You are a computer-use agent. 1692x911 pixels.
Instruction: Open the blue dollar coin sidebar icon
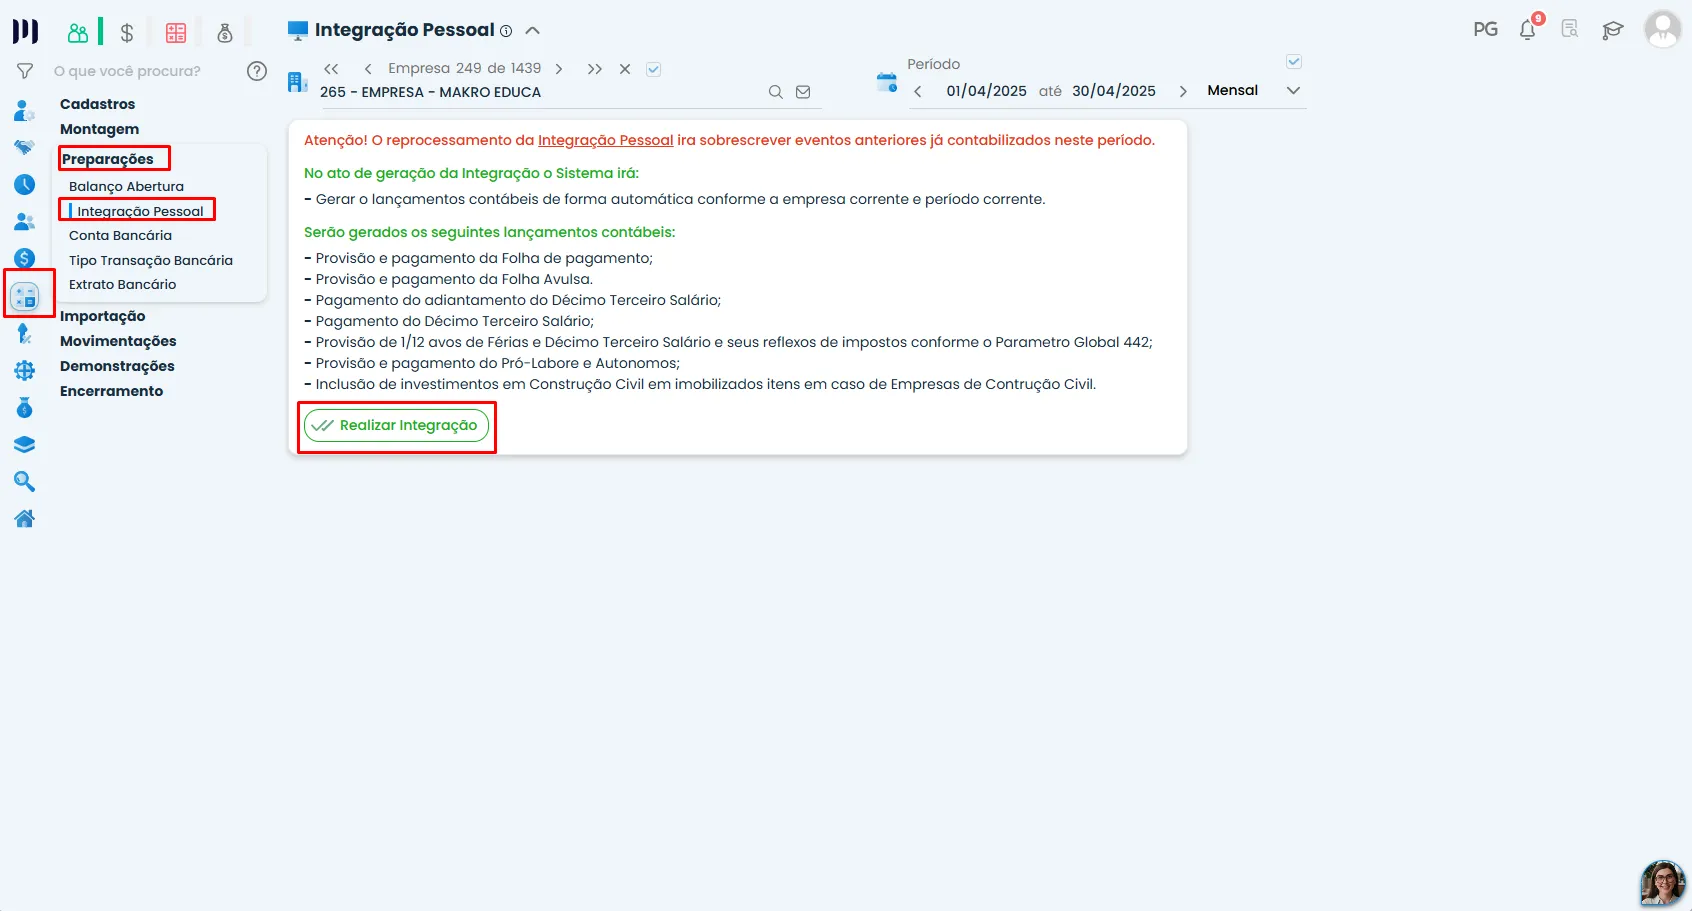point(25,259)
